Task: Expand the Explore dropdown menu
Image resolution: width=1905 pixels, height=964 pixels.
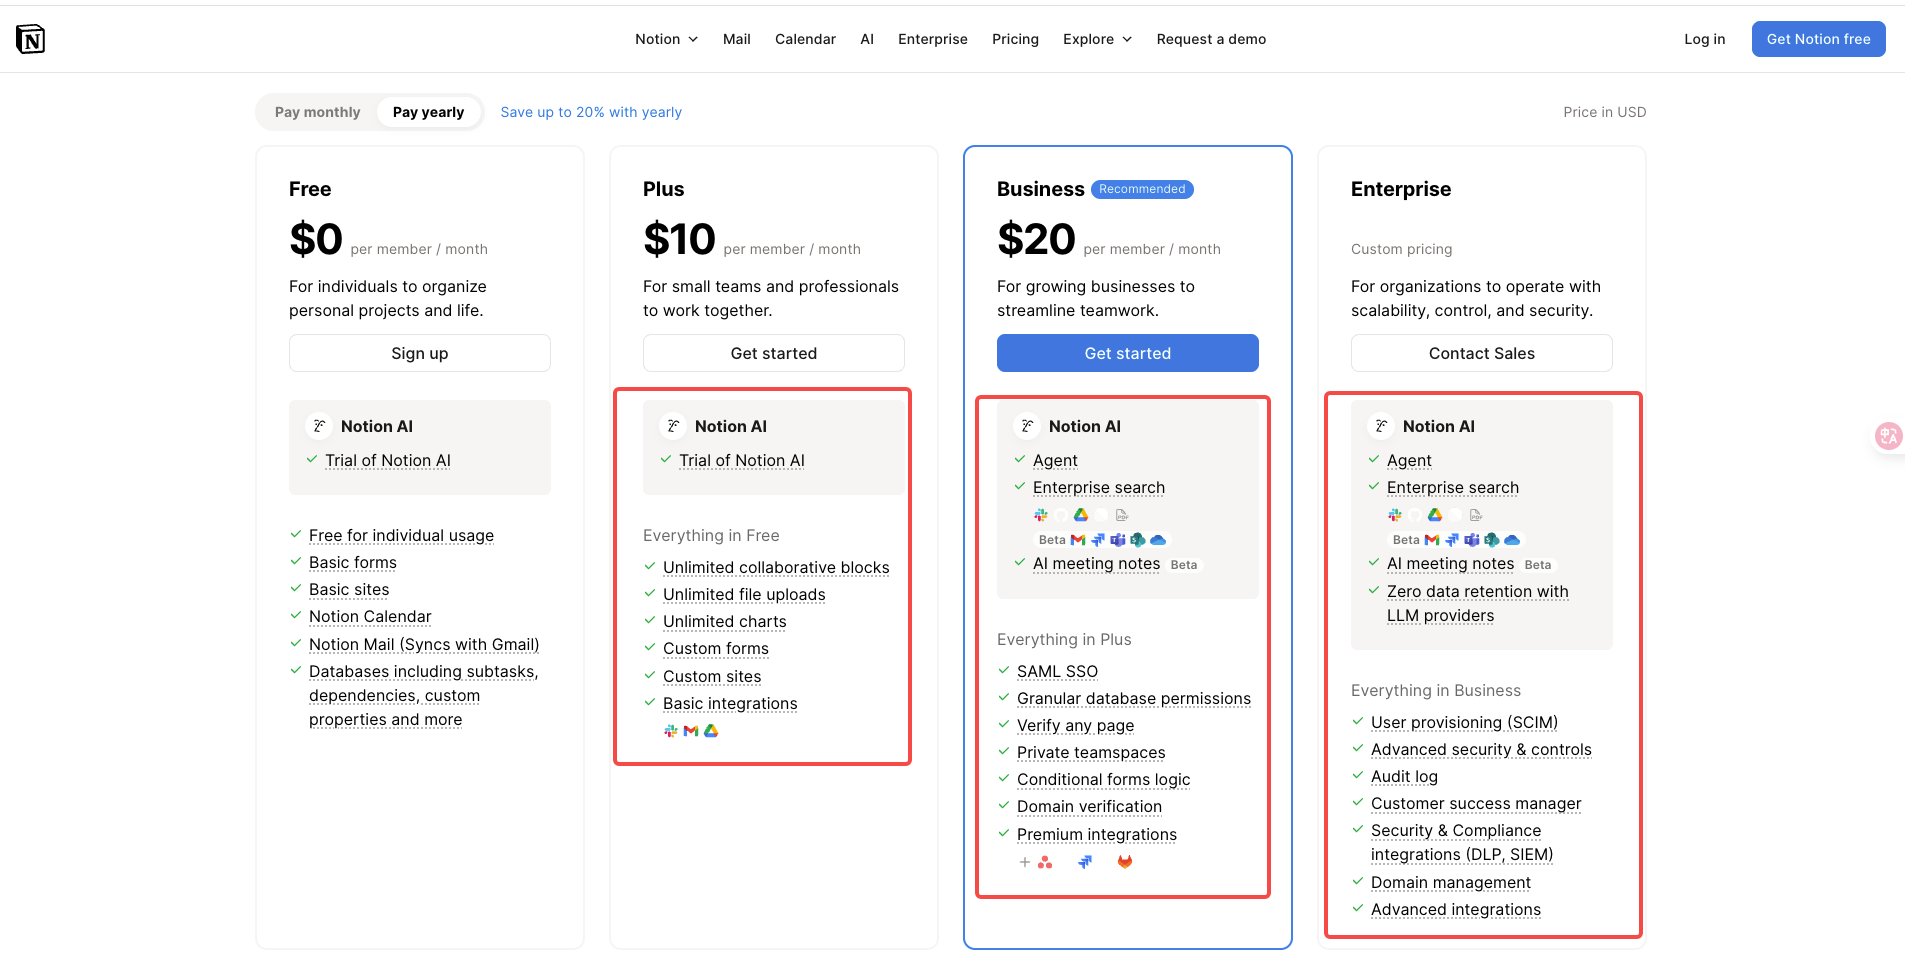Action: 1098,39
